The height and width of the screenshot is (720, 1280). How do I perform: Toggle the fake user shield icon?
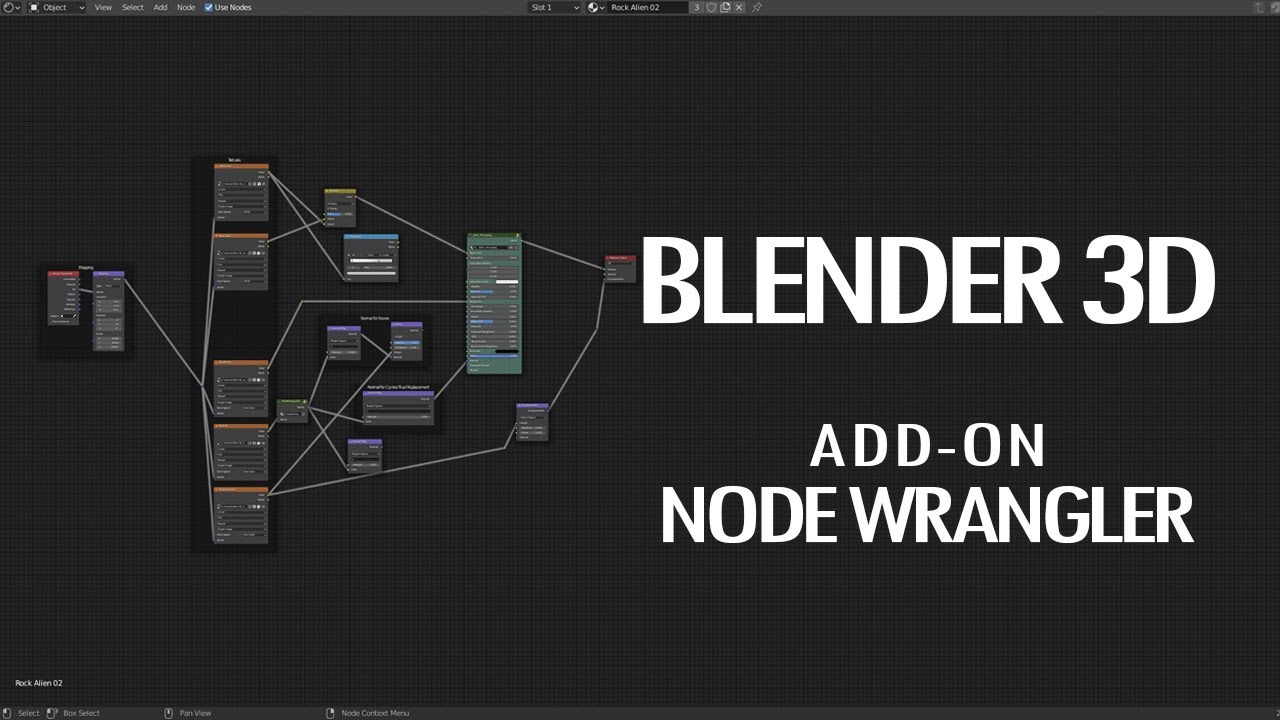pos(711,7)
